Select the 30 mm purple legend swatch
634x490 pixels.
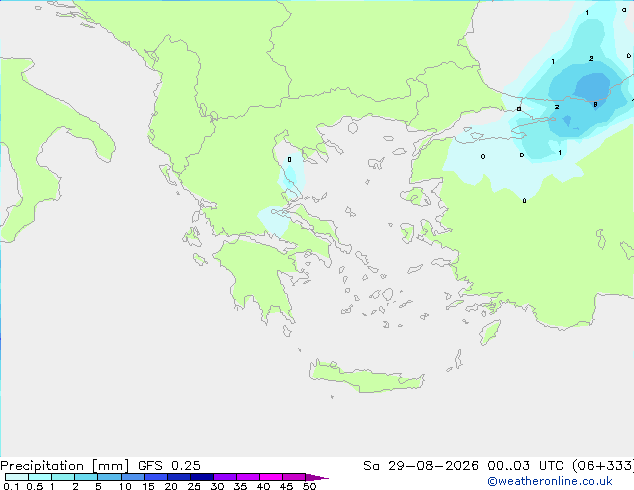[224, 477]
